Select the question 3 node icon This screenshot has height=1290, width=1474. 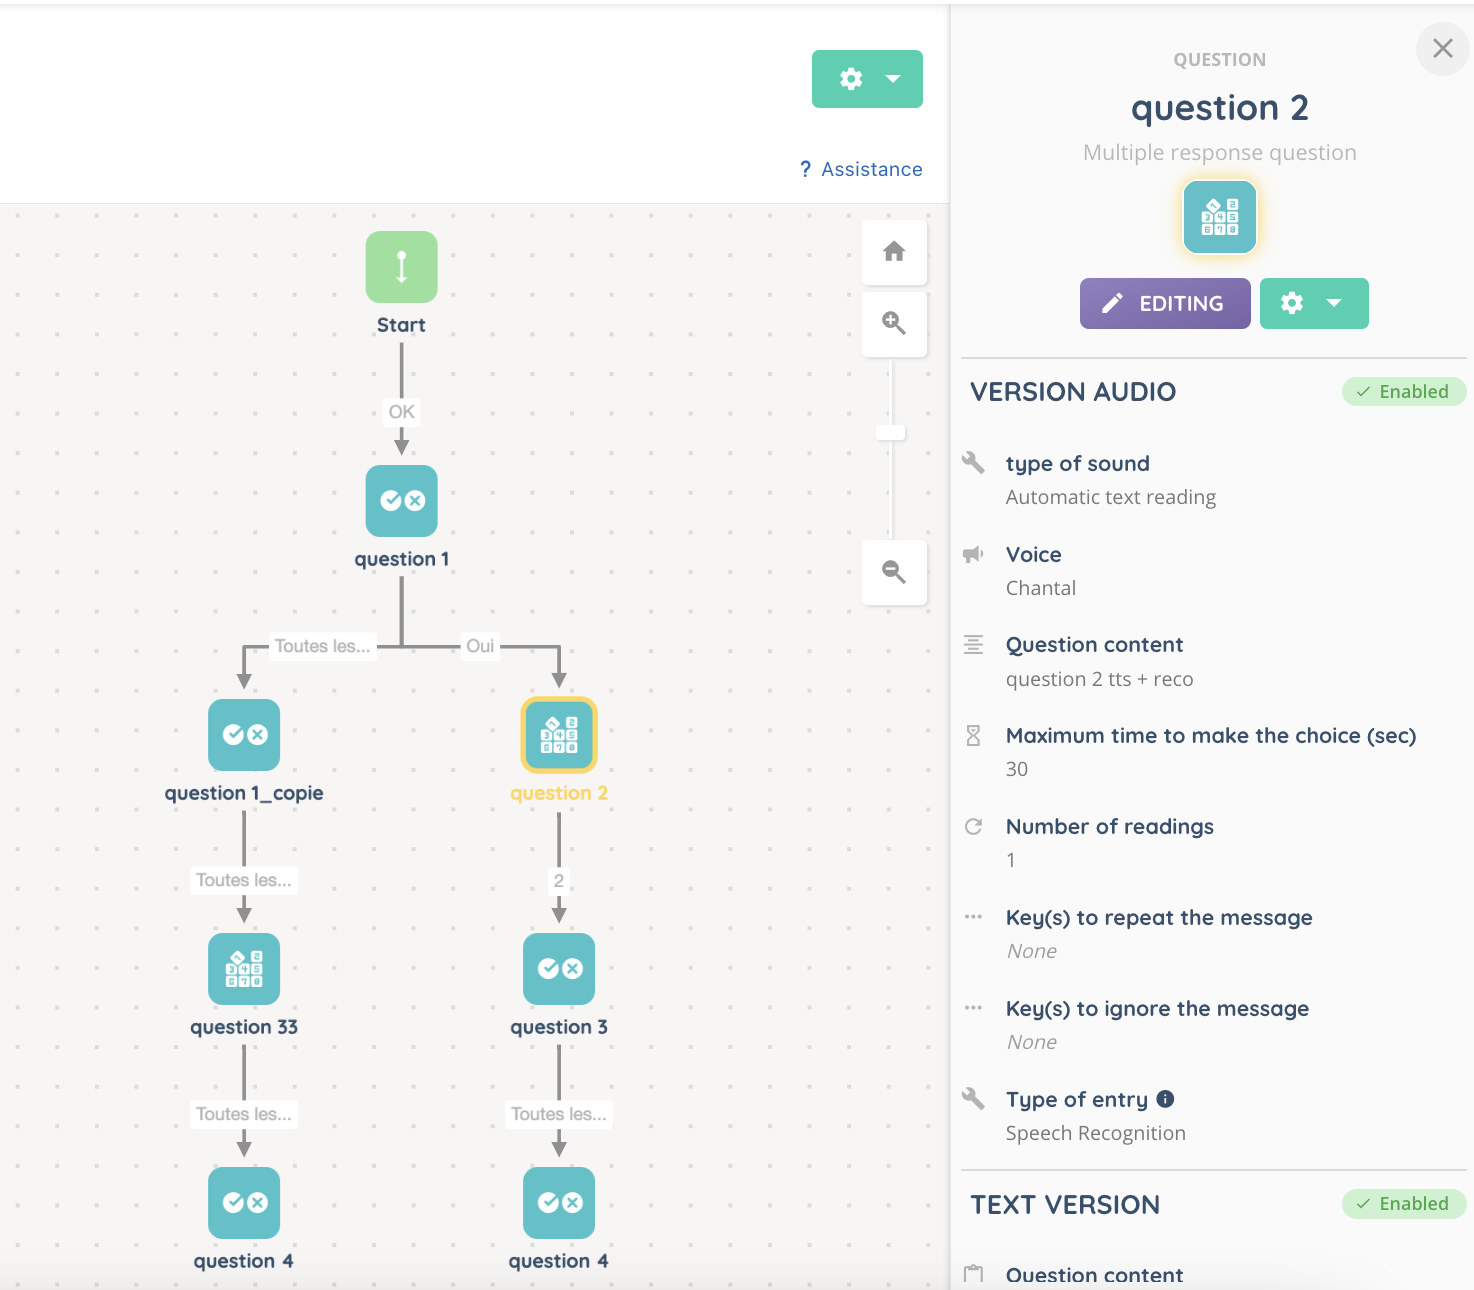(x=559, y=969)
